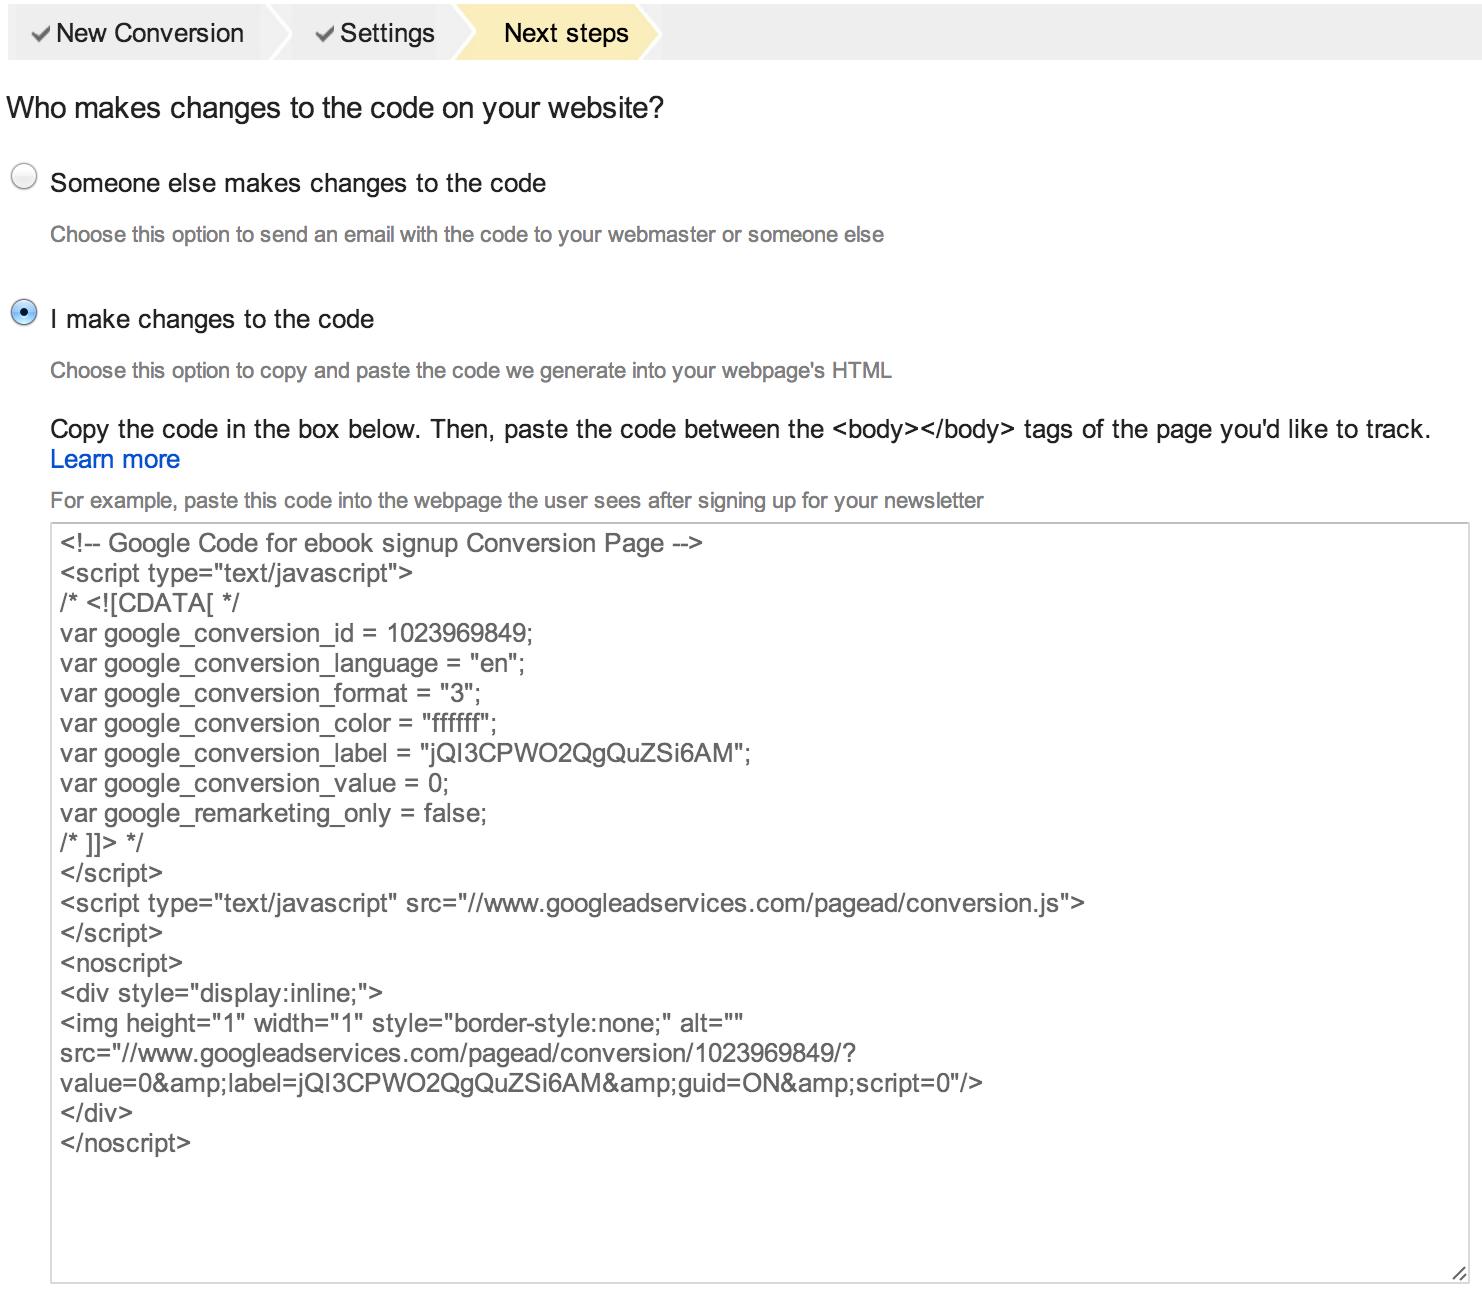Viewport: 1482px width, 1298px height.
Task: Click the 'Copy the code in the box below' instruction
Action: pos(740,430)
